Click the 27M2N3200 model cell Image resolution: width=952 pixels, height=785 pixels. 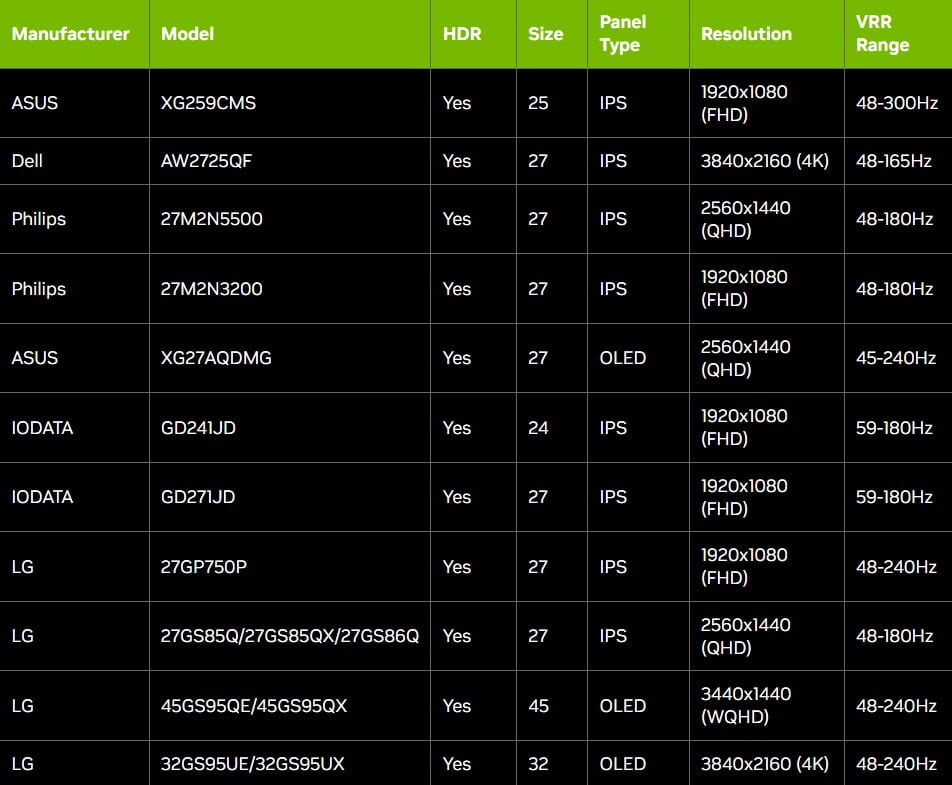[x=212, y=289]
